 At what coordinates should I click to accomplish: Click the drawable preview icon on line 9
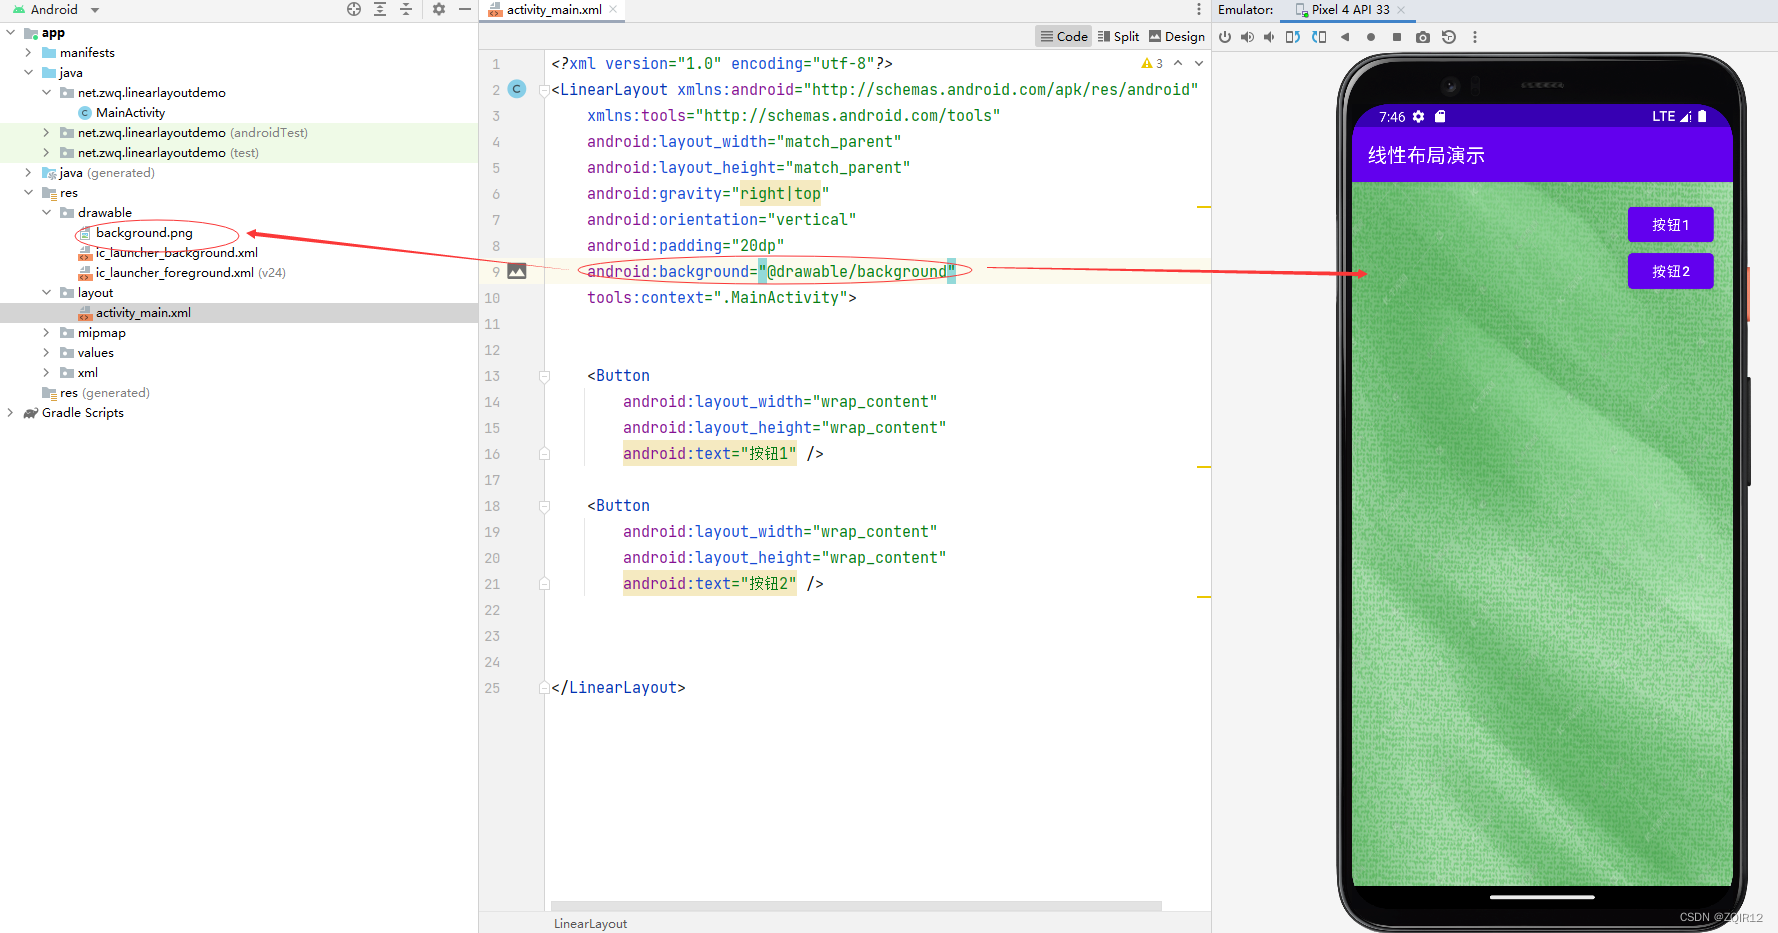coord(516,271)
